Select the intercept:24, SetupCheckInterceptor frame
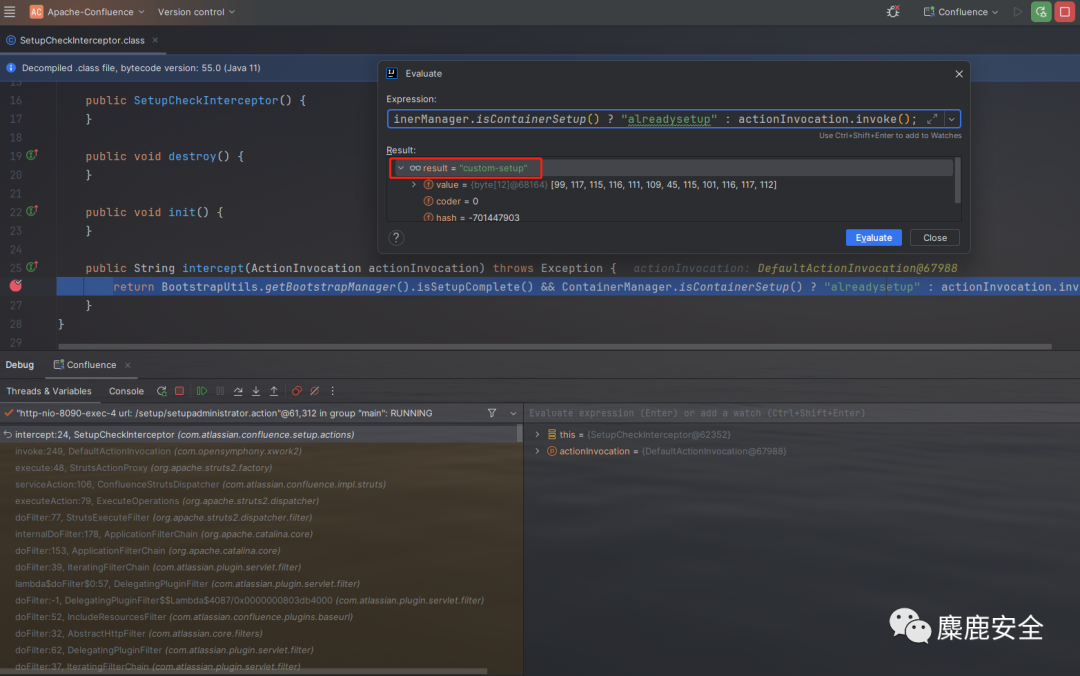 point(258,434)
